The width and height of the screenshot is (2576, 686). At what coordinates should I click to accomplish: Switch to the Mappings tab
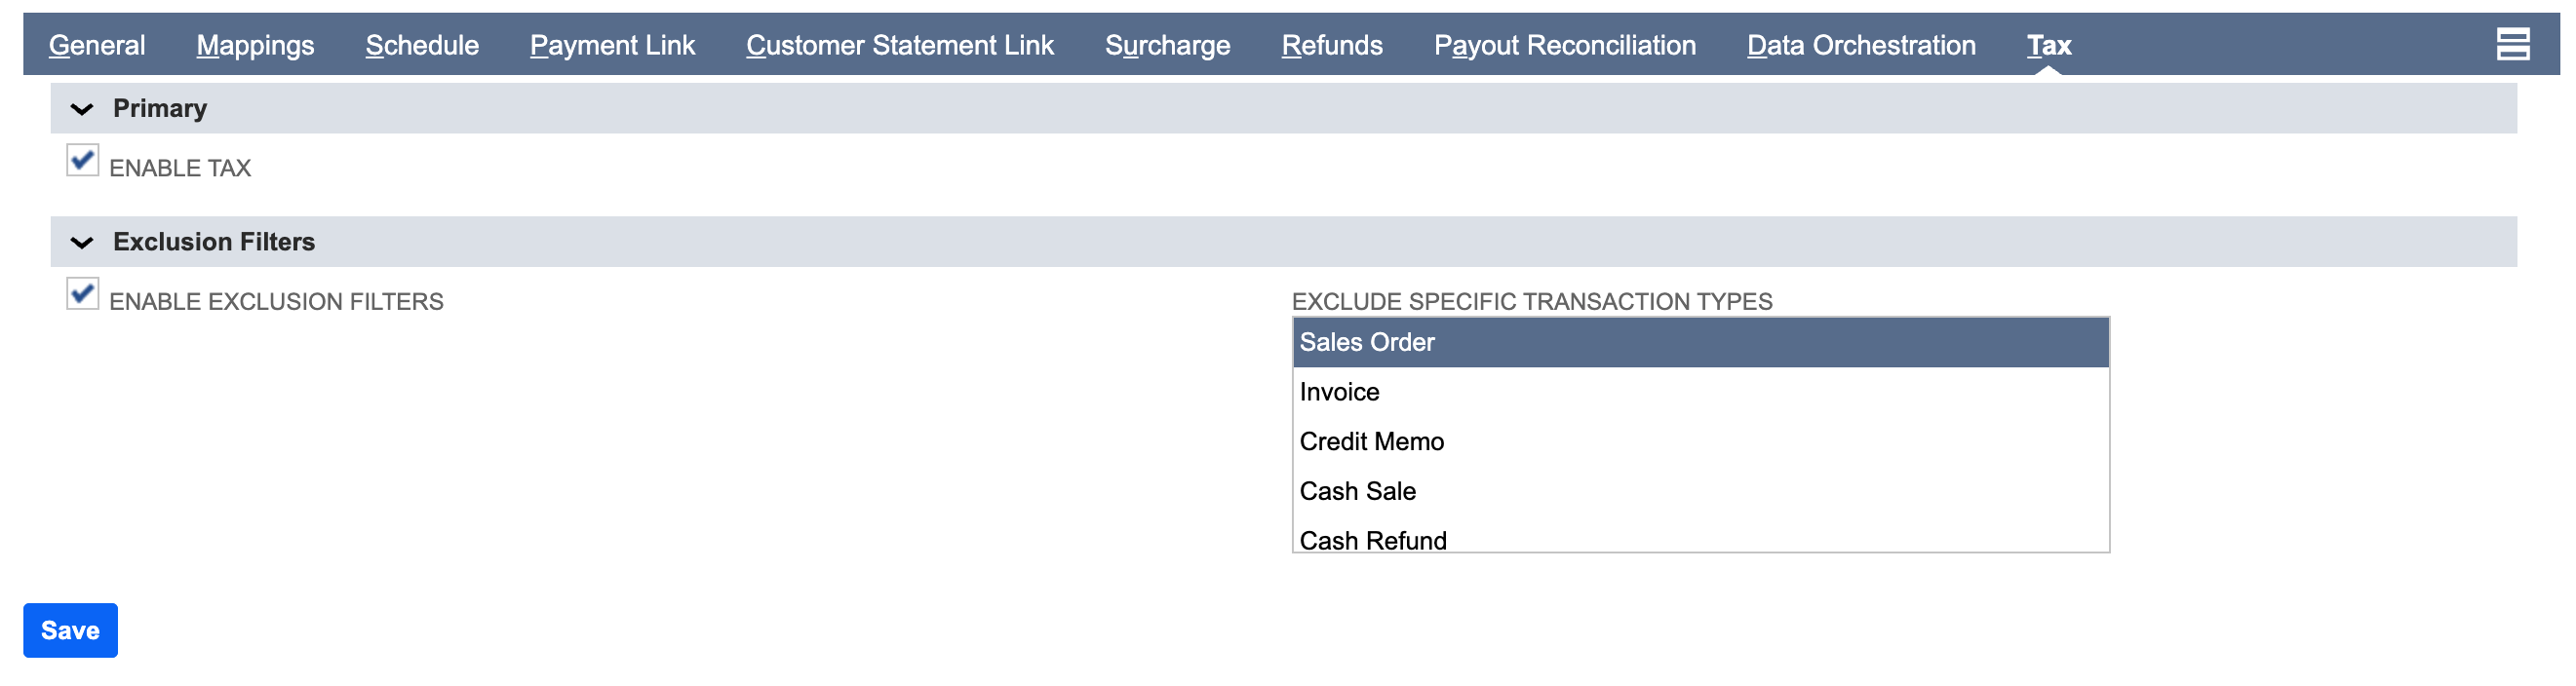pos(255,46)
